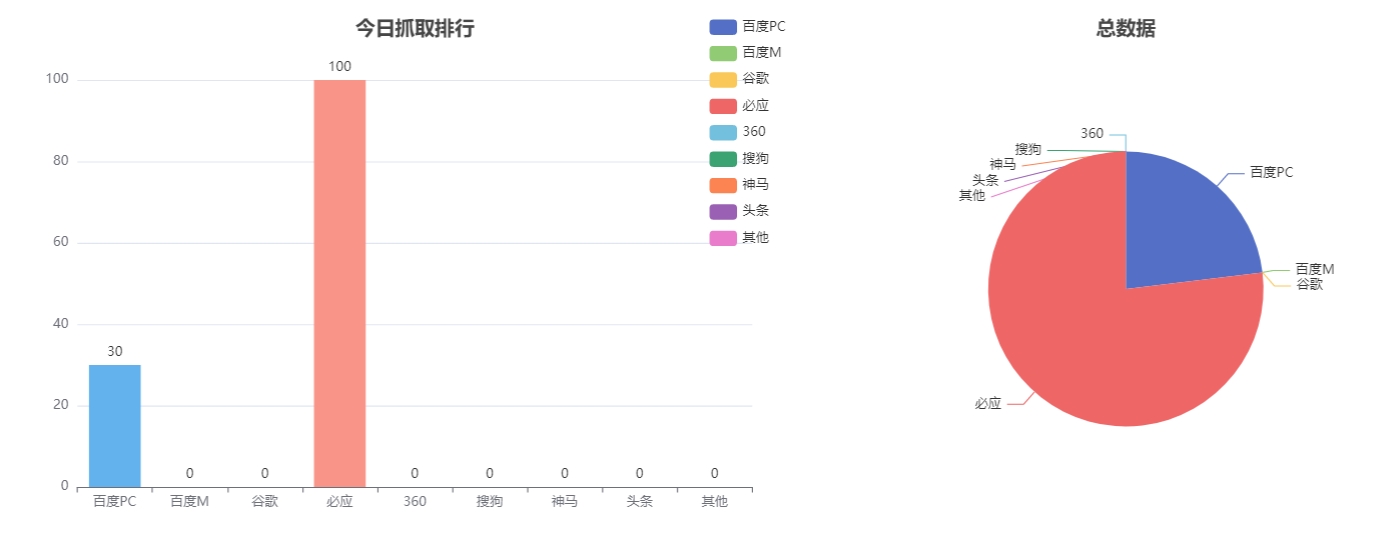This screenshot has width=1400, height=543.
Task: Click the 百度PC label beside pie
Action: tap(1271, 172)
